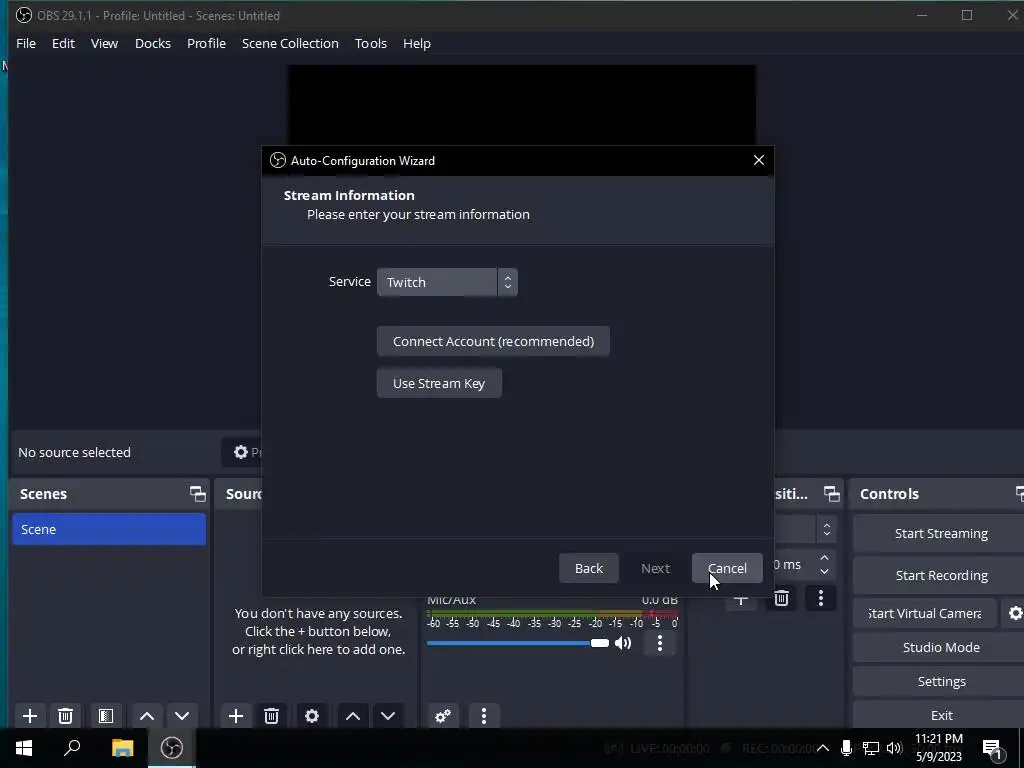Image resolution: width=1024 pixels, height=768 pixels.
Task: Adjust the Mic/Aux volume slider
Action: 518,643
